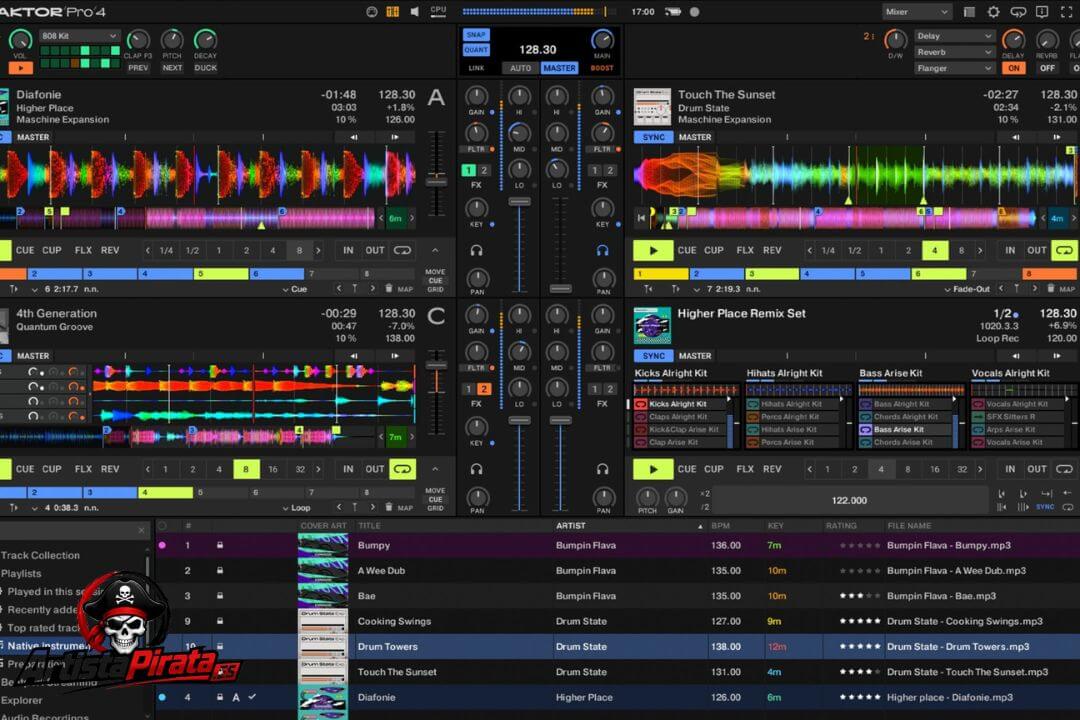1080x720 pixels.
Task: Open the Mixer layout dropdown
Action: point(917,12)
